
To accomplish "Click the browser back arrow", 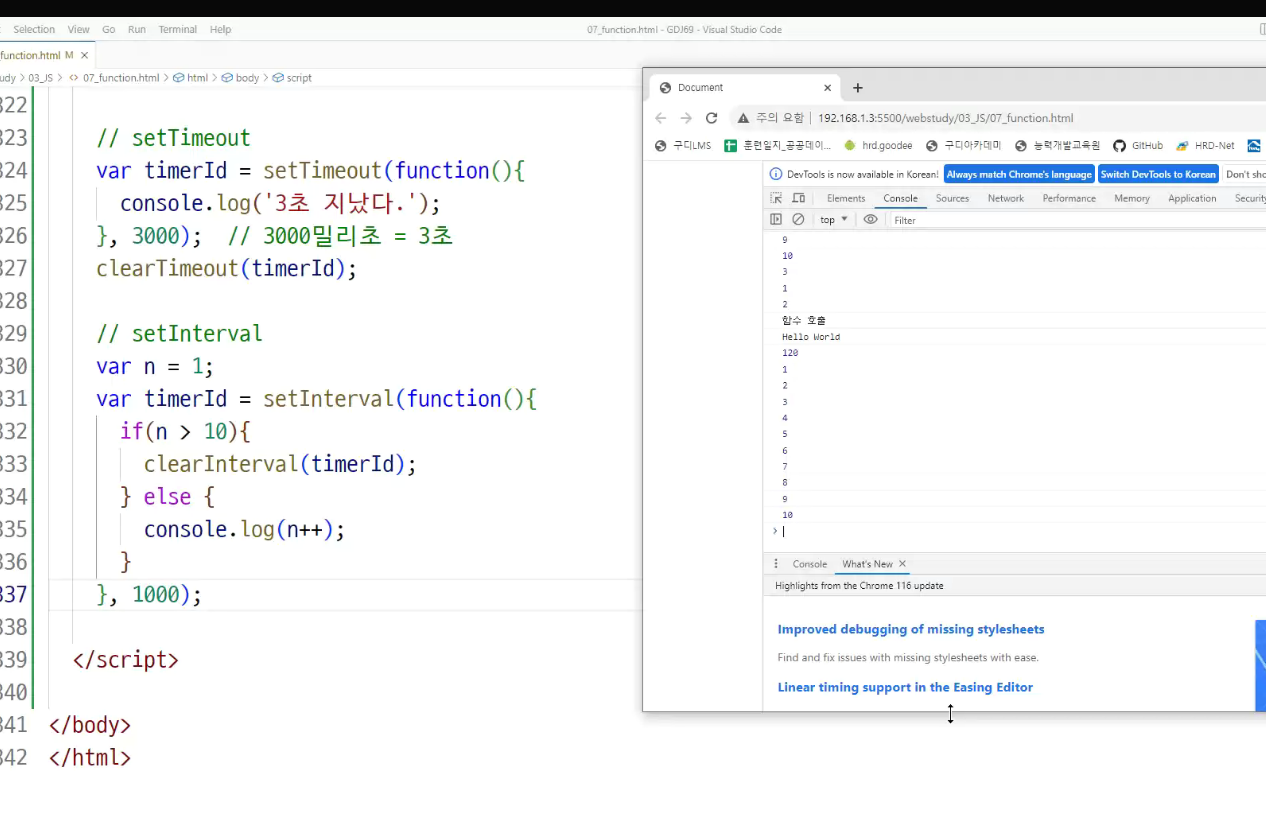I will click(x=660, y=118).
